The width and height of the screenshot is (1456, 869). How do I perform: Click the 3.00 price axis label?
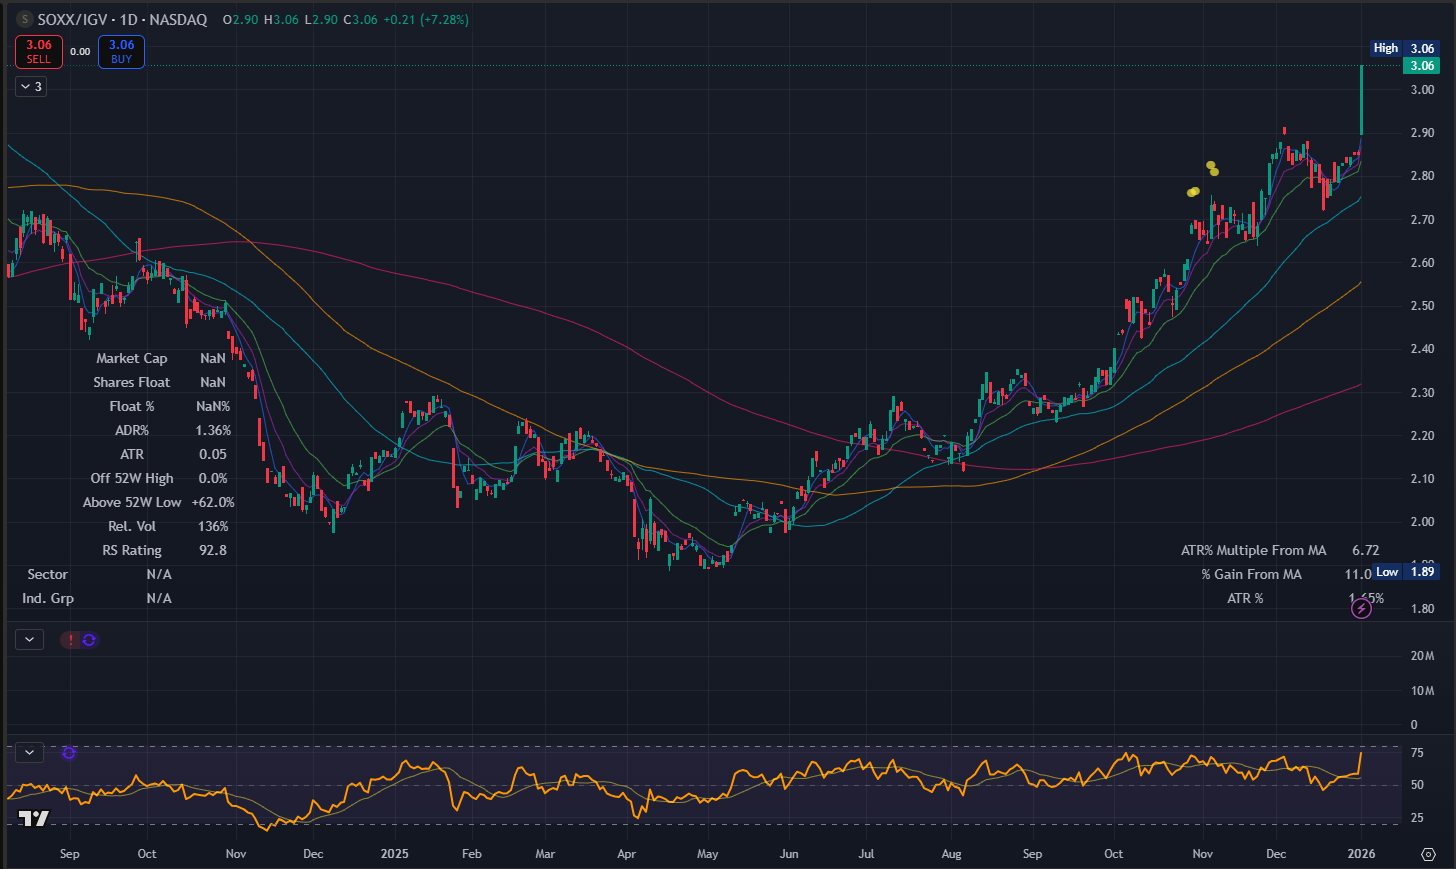pyautogui.click(x=1422, y=90)
